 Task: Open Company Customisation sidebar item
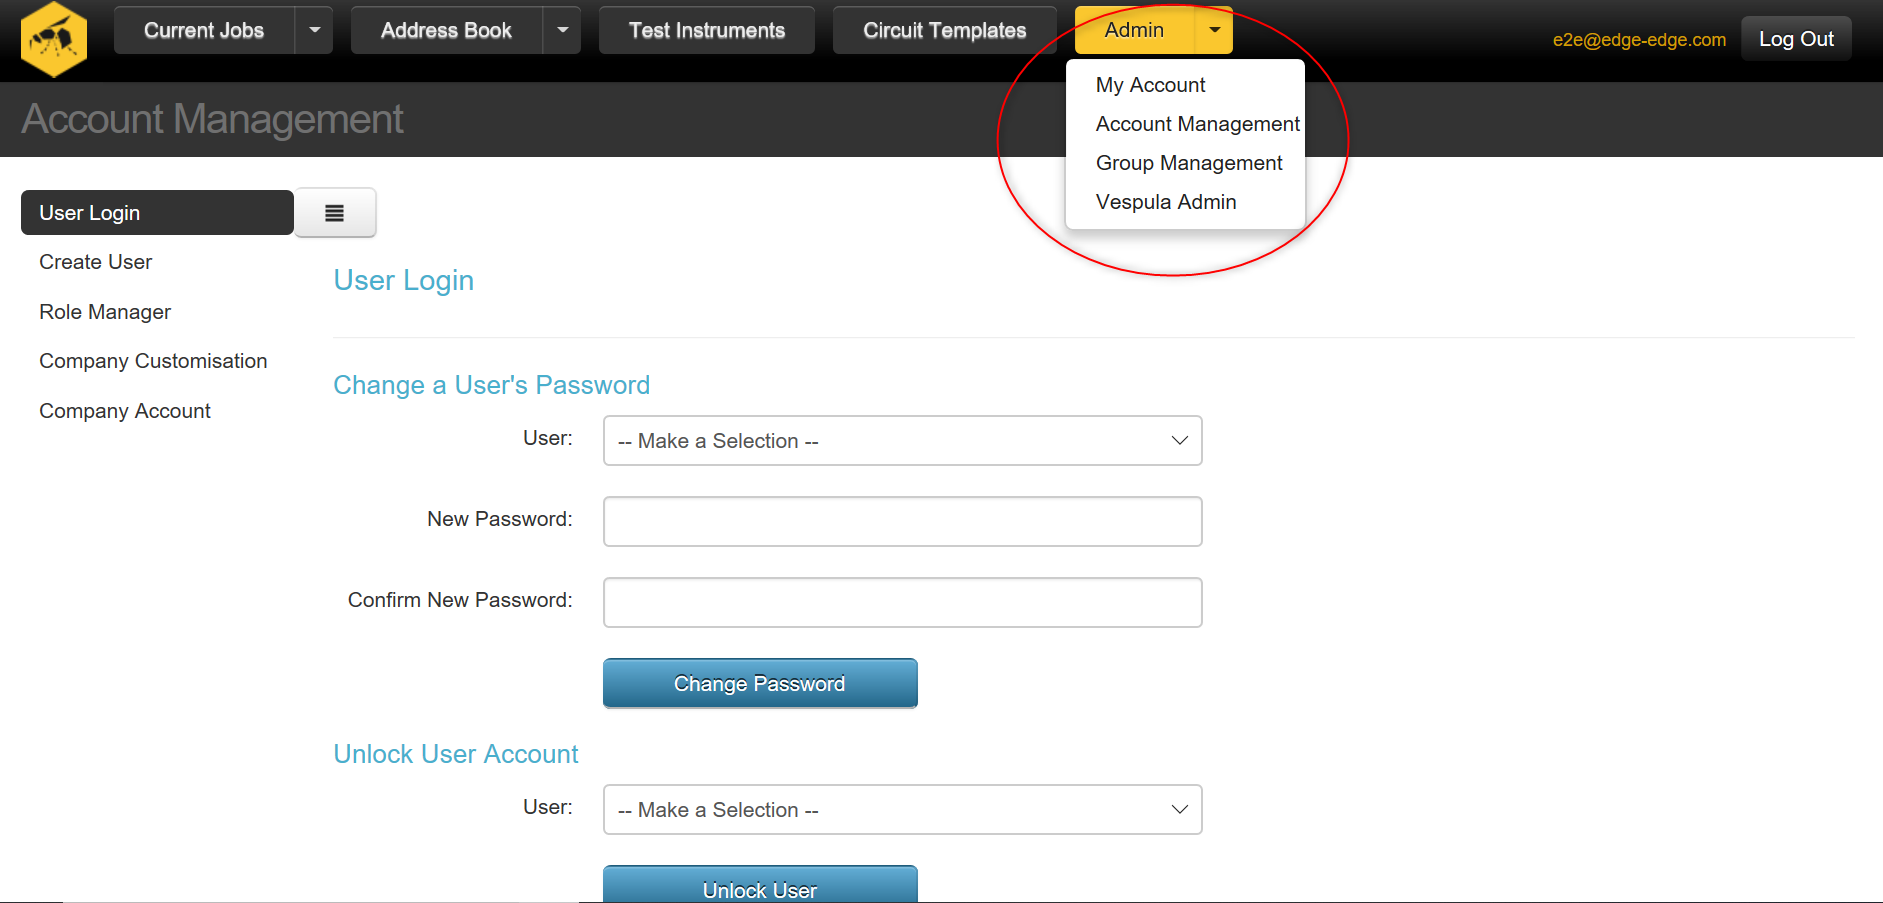[153, 361]
